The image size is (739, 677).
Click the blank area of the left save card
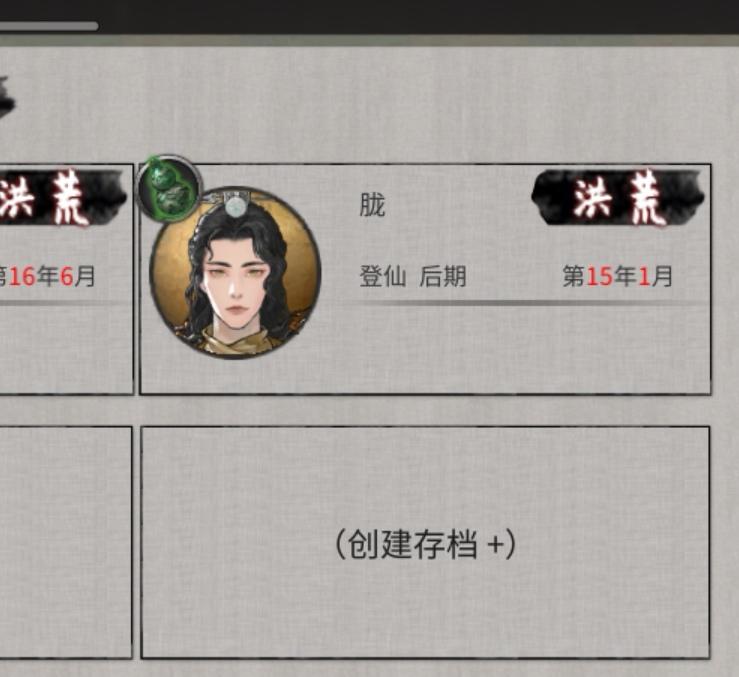pos(66,349)
